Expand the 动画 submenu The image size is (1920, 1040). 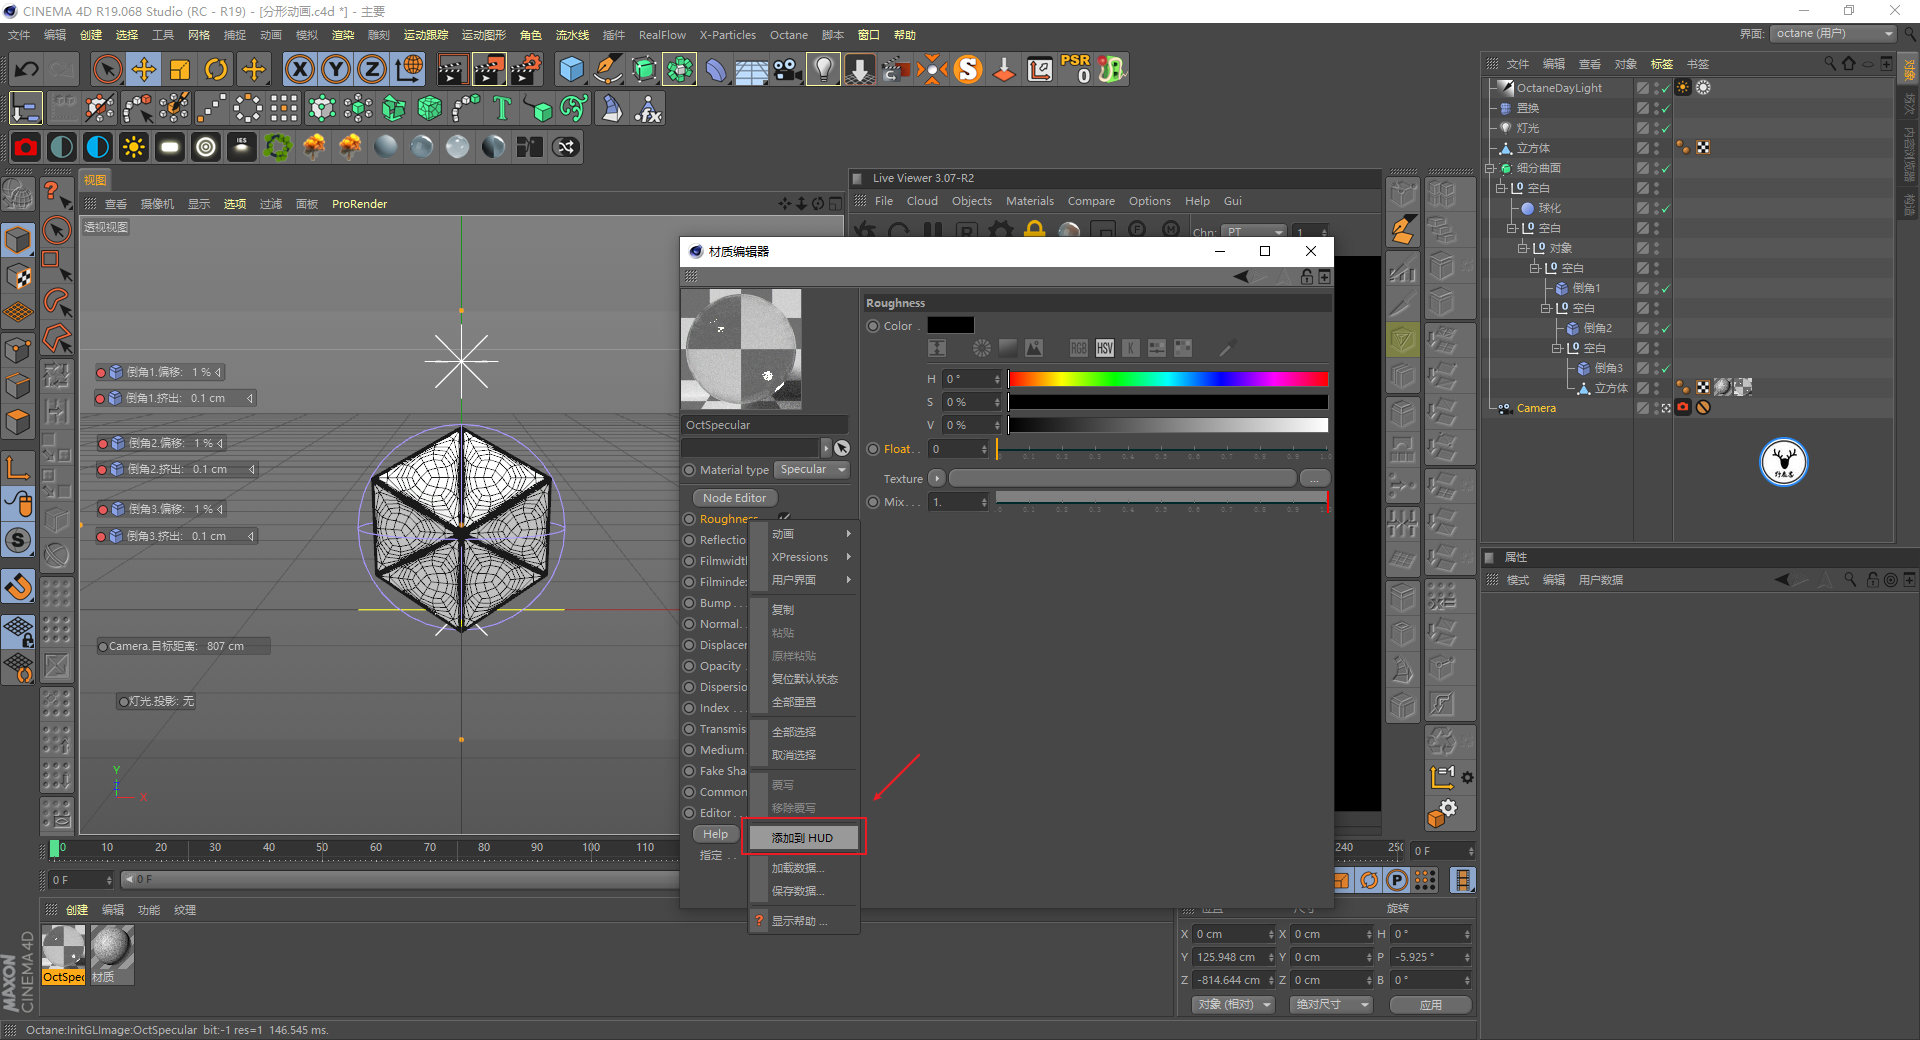click(x=805, y=534)
